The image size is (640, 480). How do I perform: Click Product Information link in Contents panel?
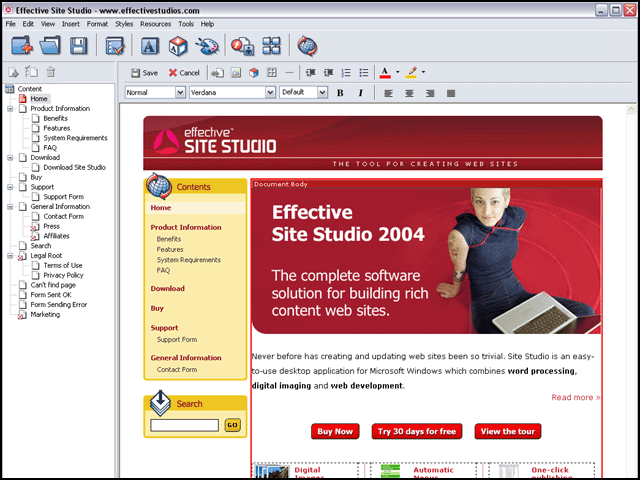click(186, 227)
